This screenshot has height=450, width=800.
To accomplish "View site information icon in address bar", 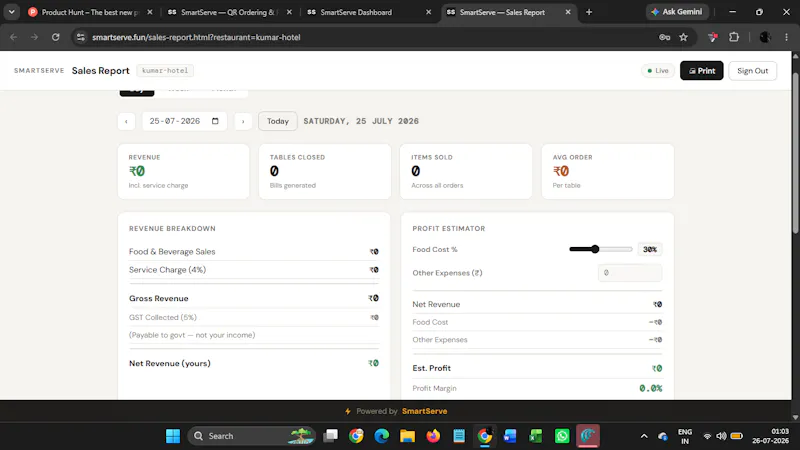I will [x=81, y=37].
